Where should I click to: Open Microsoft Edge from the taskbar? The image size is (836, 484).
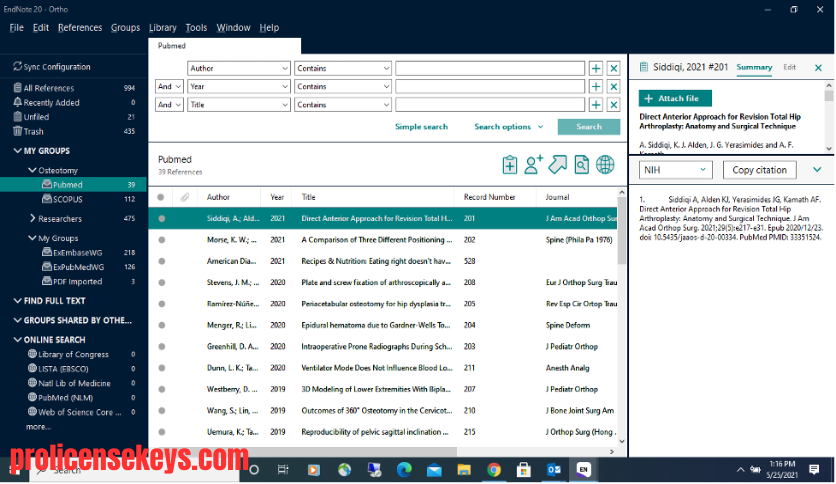404,470
